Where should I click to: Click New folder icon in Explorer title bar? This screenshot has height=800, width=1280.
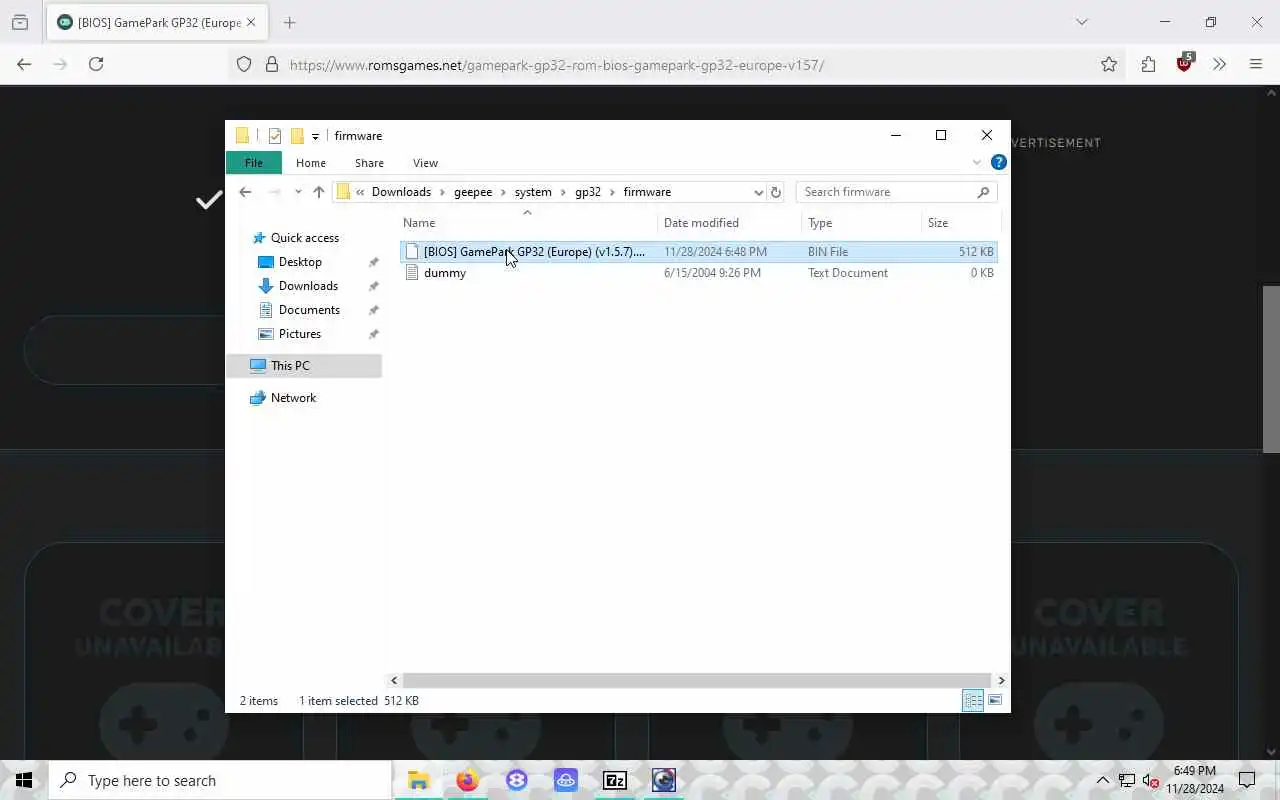[x=297, y=136]
